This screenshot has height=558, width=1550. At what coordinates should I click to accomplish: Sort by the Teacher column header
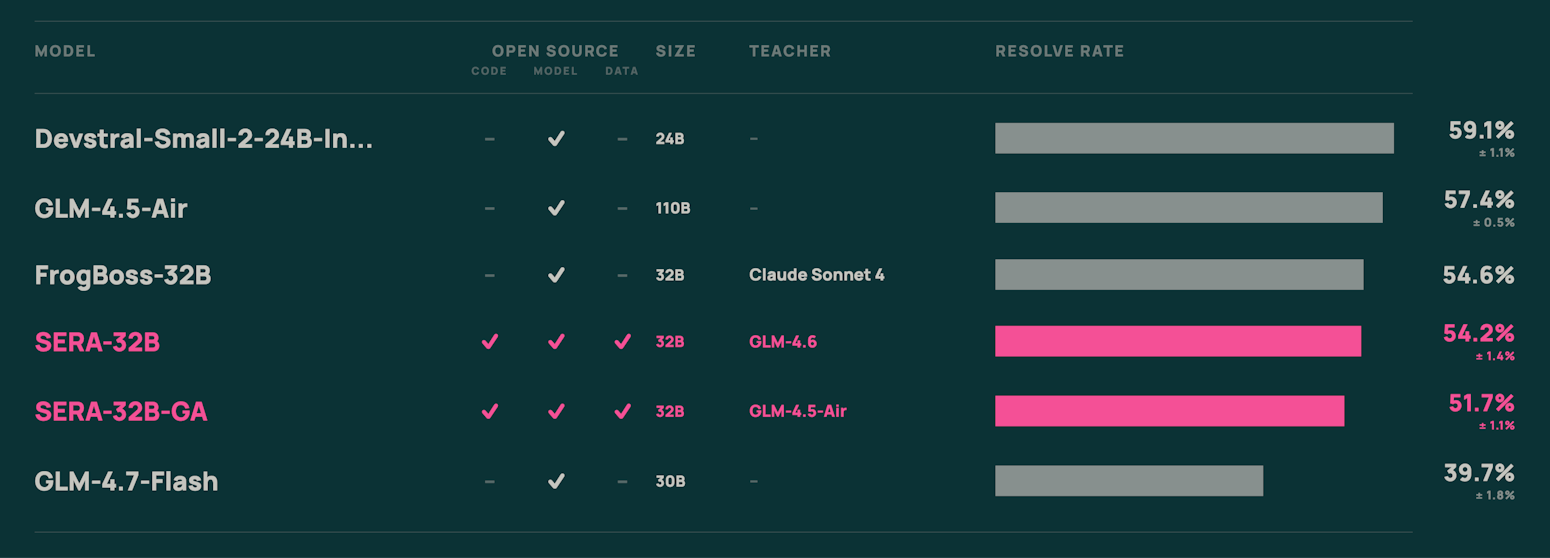789,51
